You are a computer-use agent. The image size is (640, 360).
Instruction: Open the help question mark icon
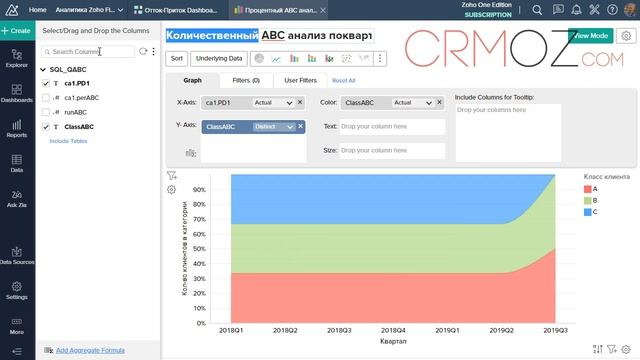point(612,10)
